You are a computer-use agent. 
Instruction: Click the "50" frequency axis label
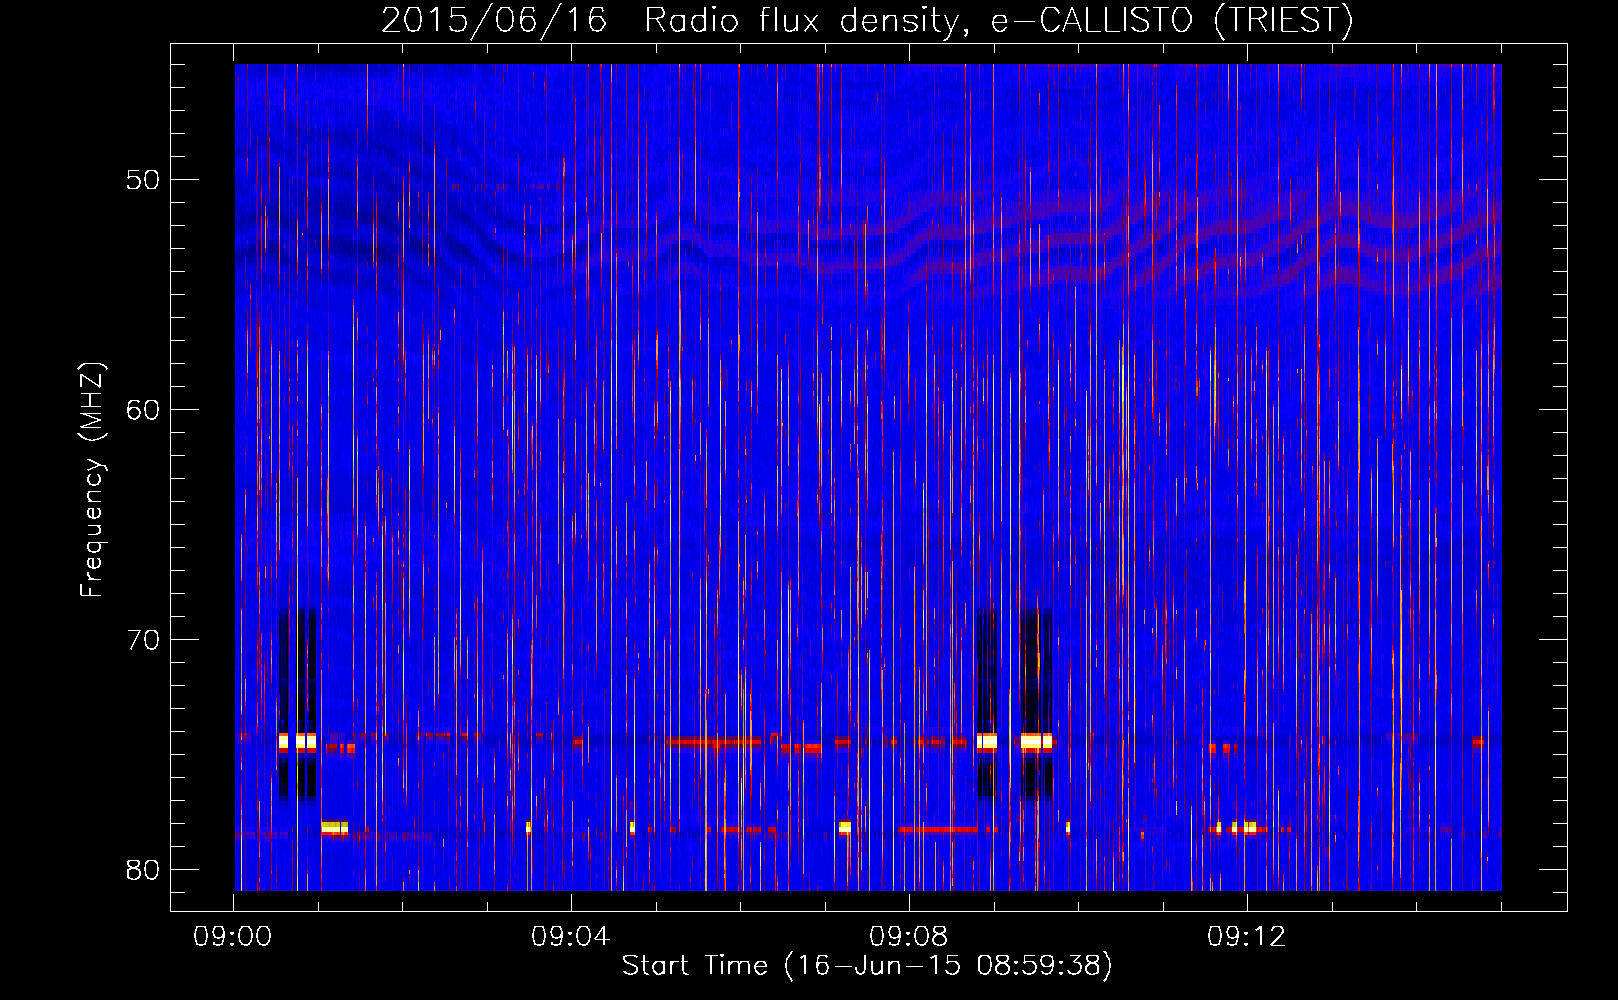[x=144, y=180]
